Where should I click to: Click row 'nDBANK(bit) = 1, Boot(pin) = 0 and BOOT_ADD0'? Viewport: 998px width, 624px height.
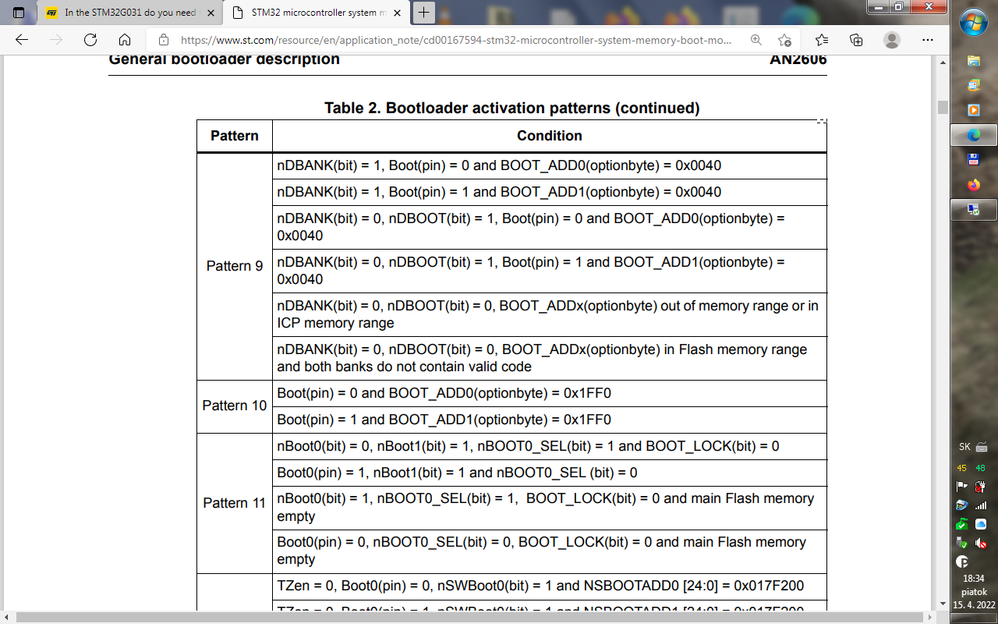[x=549, y=166]
